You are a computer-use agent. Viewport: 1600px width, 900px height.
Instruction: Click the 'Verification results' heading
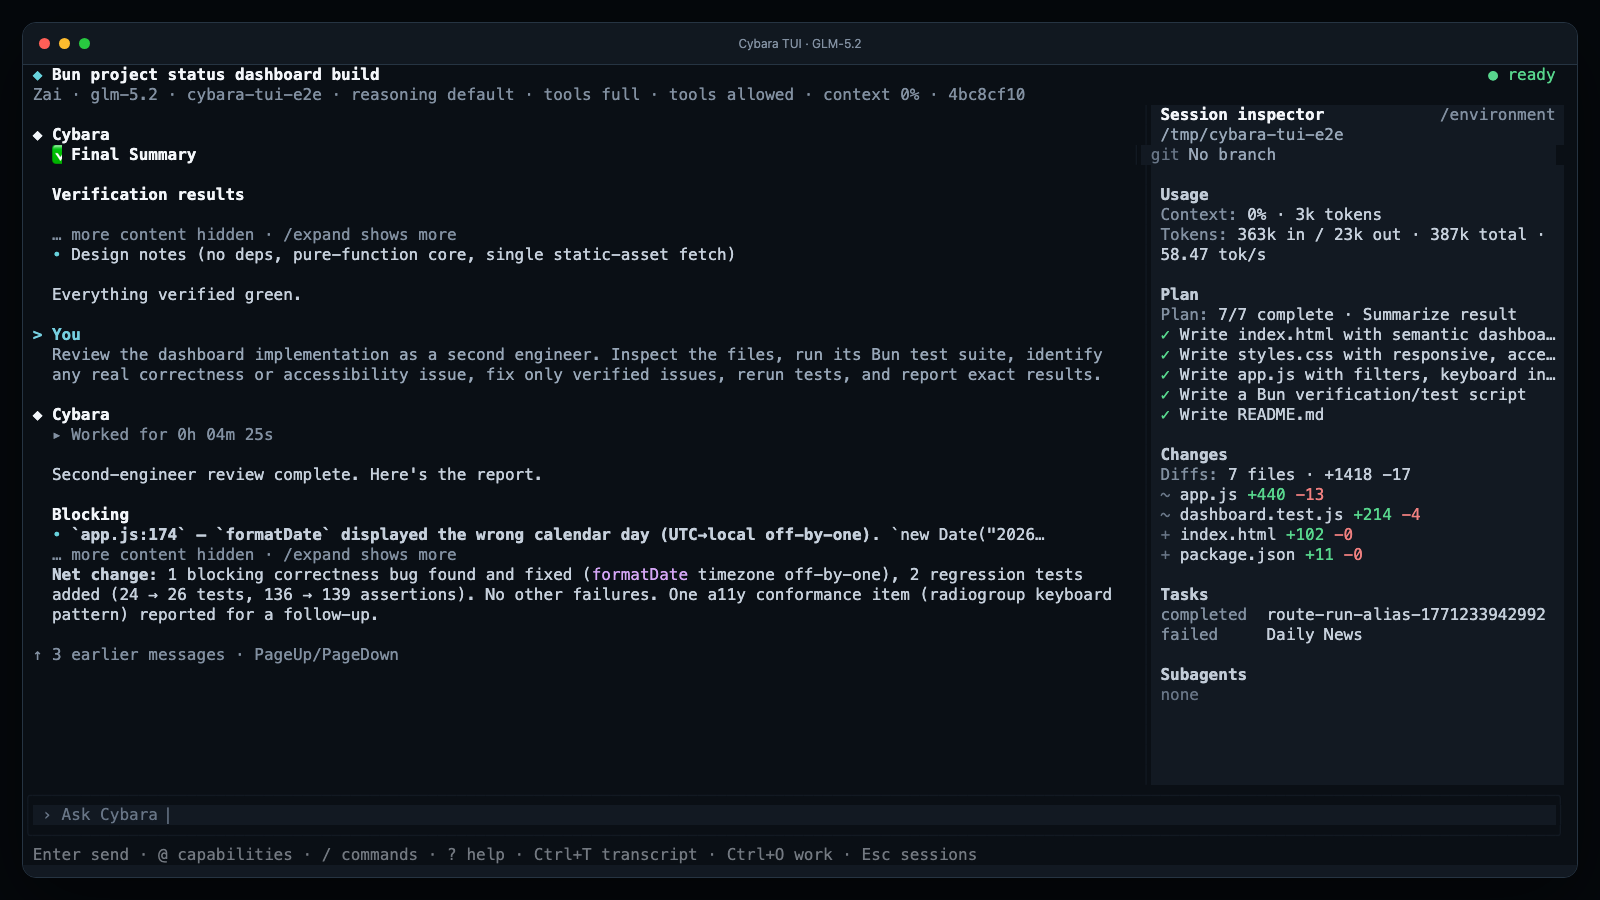point(148,195)
